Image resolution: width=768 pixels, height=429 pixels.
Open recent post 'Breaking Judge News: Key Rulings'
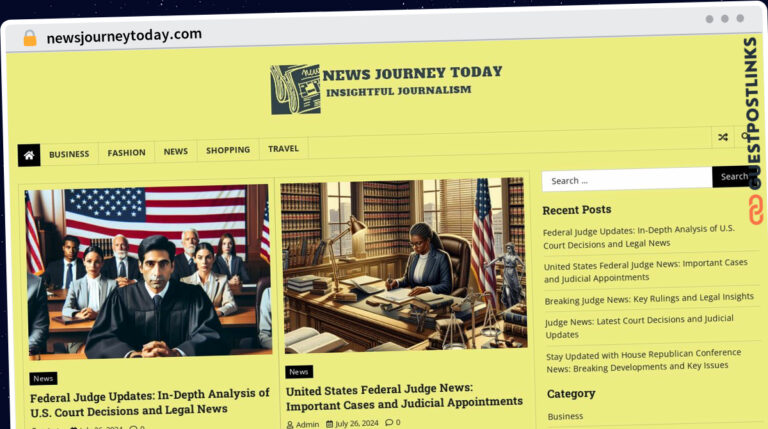tap(649, 299)
